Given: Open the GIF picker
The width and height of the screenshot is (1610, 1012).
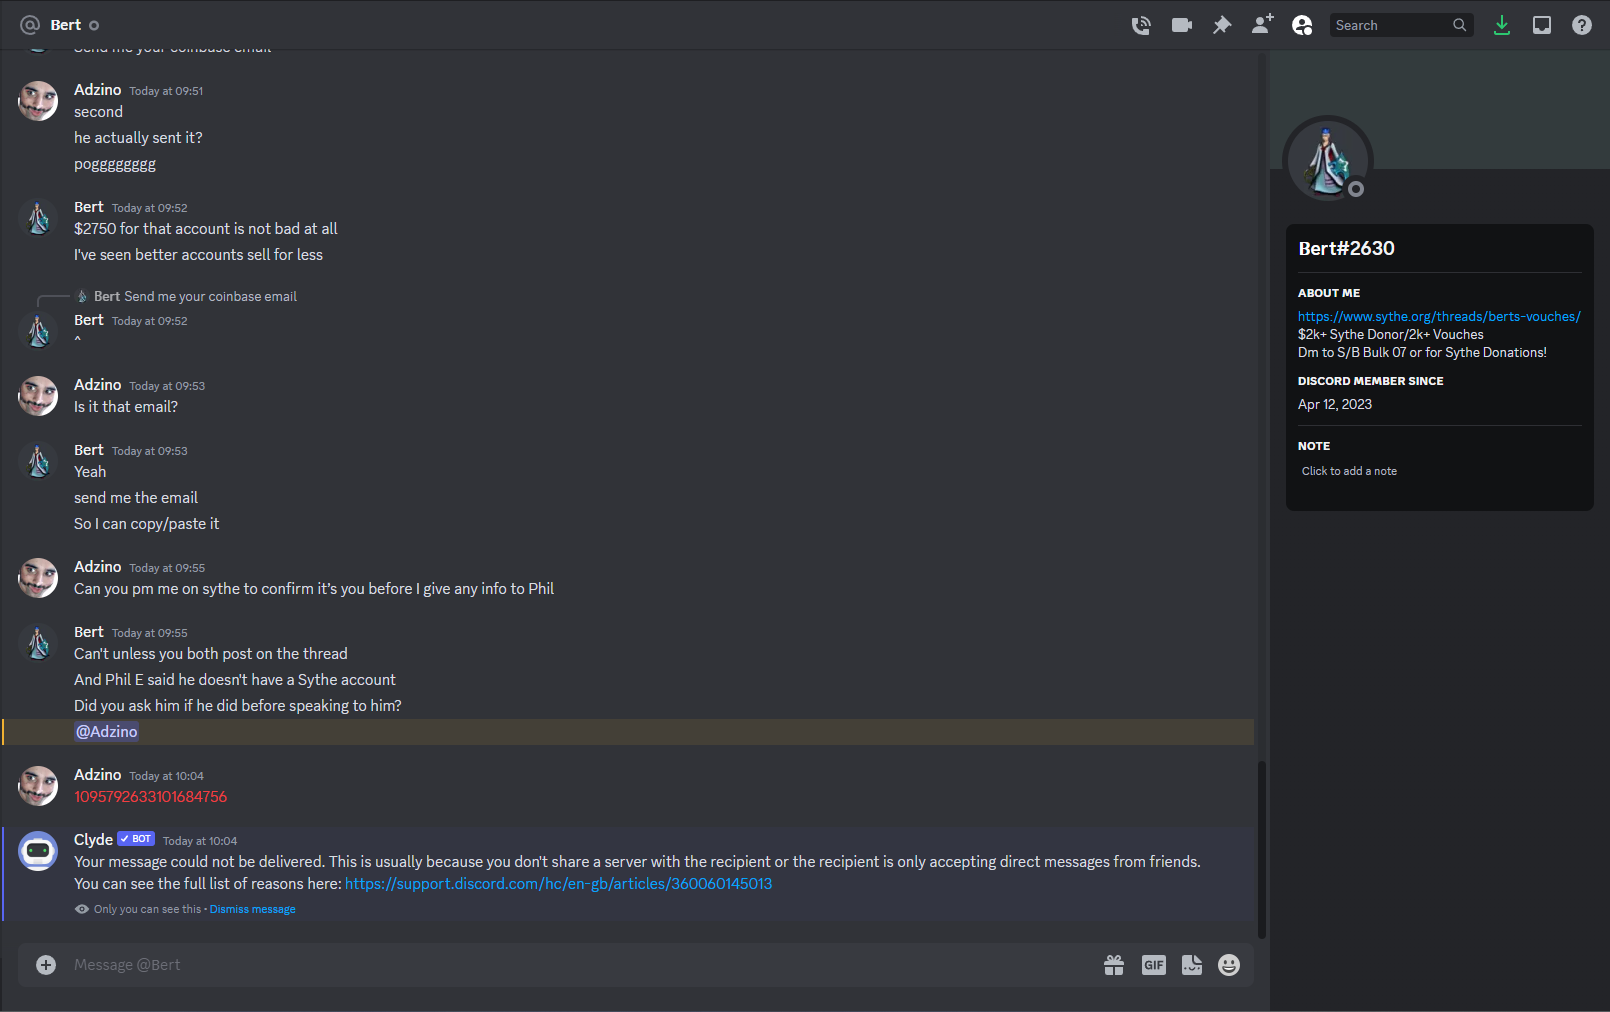Looking at the screenshot, I should click(1154, 965).
